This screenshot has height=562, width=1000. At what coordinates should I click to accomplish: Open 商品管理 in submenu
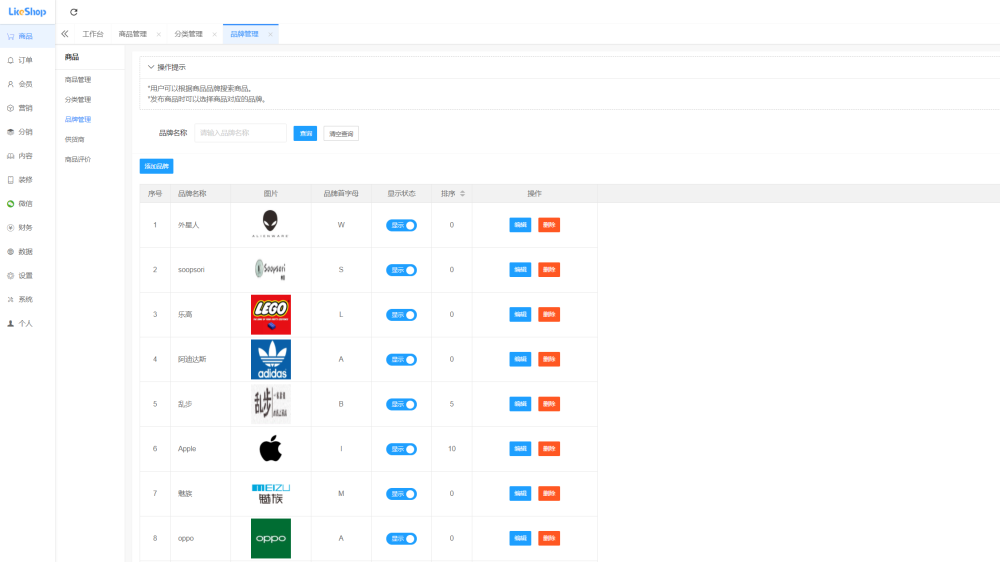(x=78, y=80)
